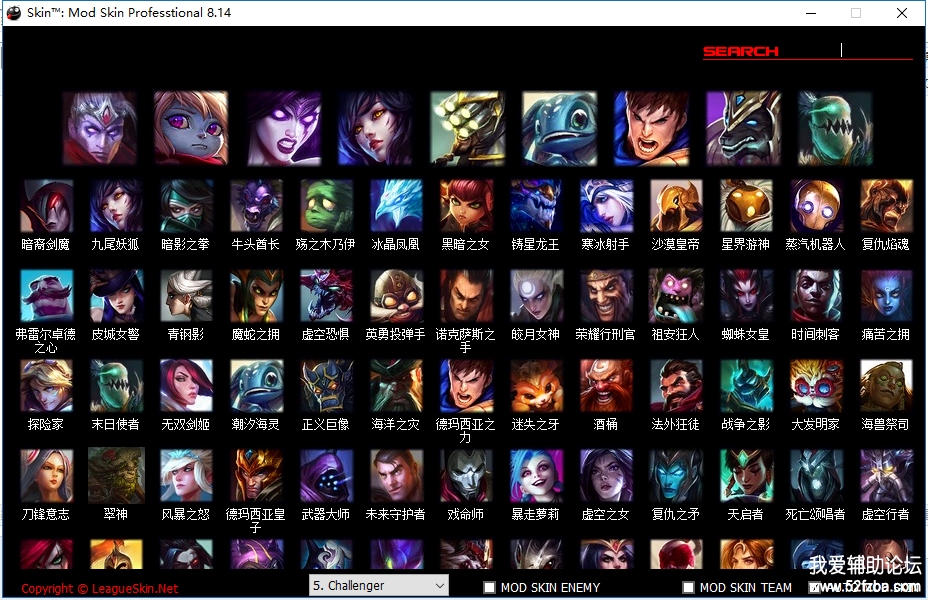The width and height of the screenshot is (928, 600).
Task: Pick the 探险家 champion icon
Action: pyautogui.click(x=46, y=386)
